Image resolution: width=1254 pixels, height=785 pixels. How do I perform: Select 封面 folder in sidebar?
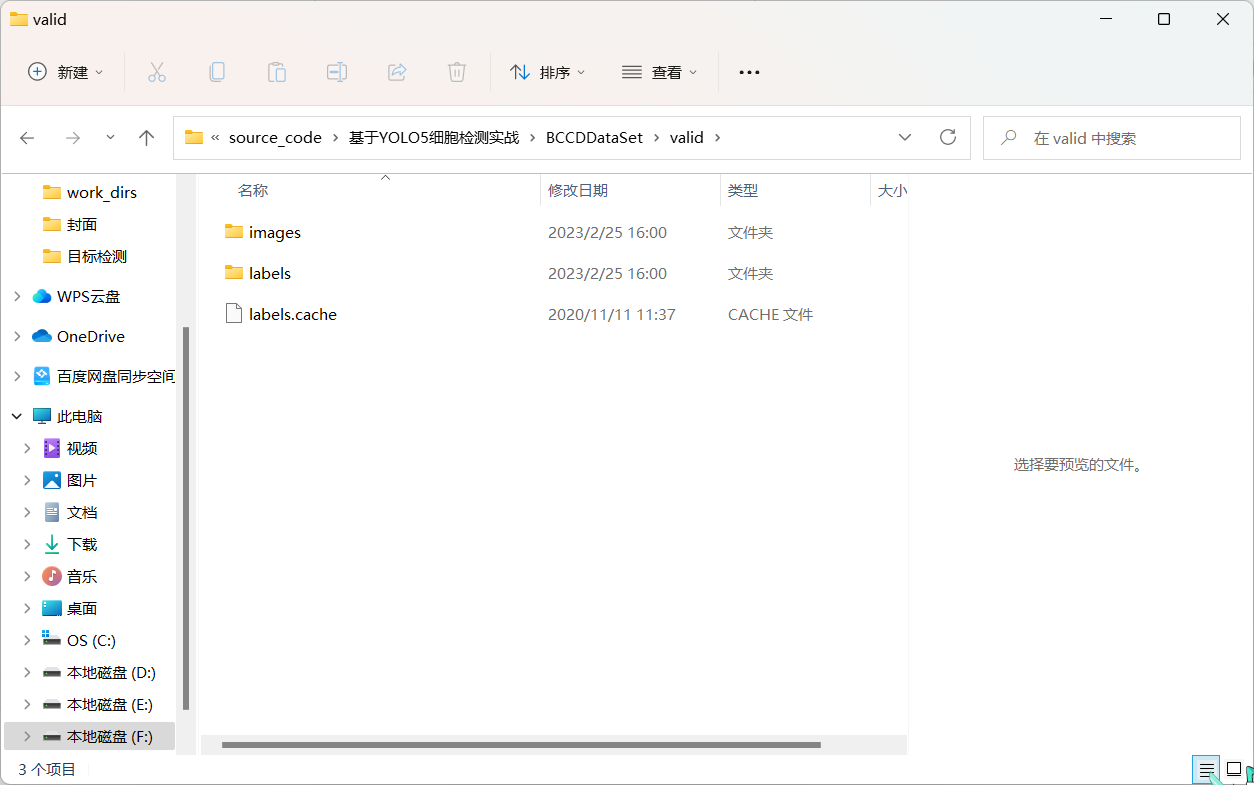click(82, 224)
